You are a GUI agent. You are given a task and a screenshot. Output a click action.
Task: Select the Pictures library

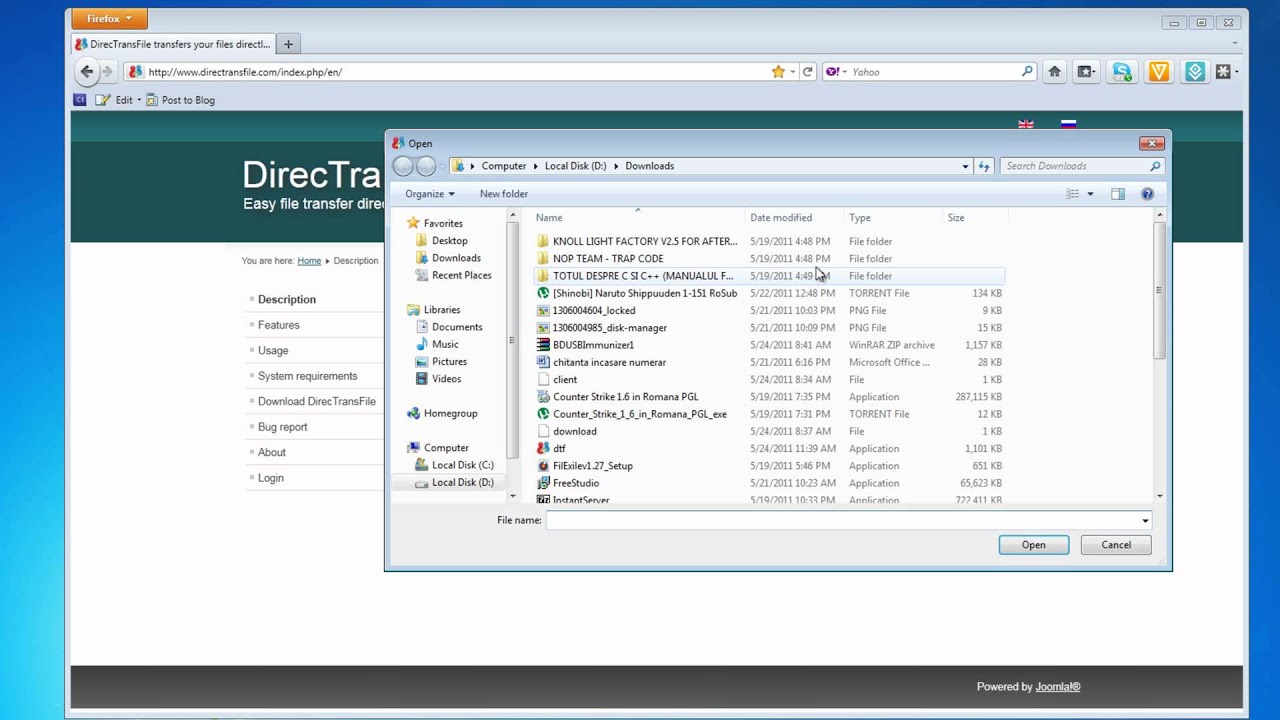point(449,362)
